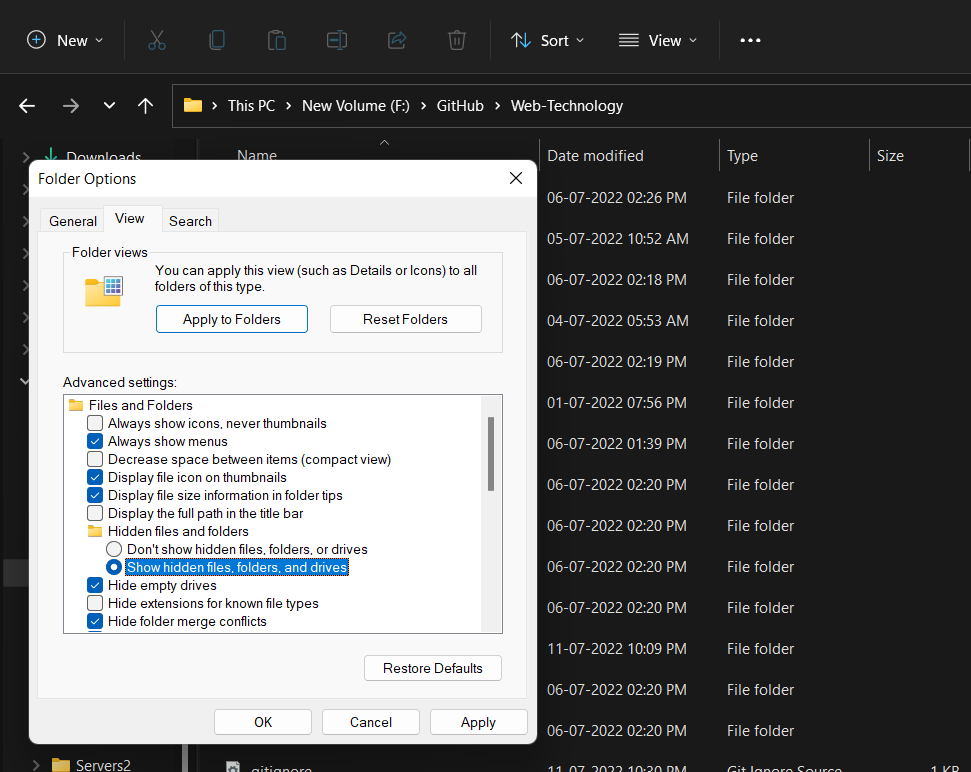This screenshot has width=971, height=772.
Task: Enable Hide extensions for known file types
Action: 95,603
